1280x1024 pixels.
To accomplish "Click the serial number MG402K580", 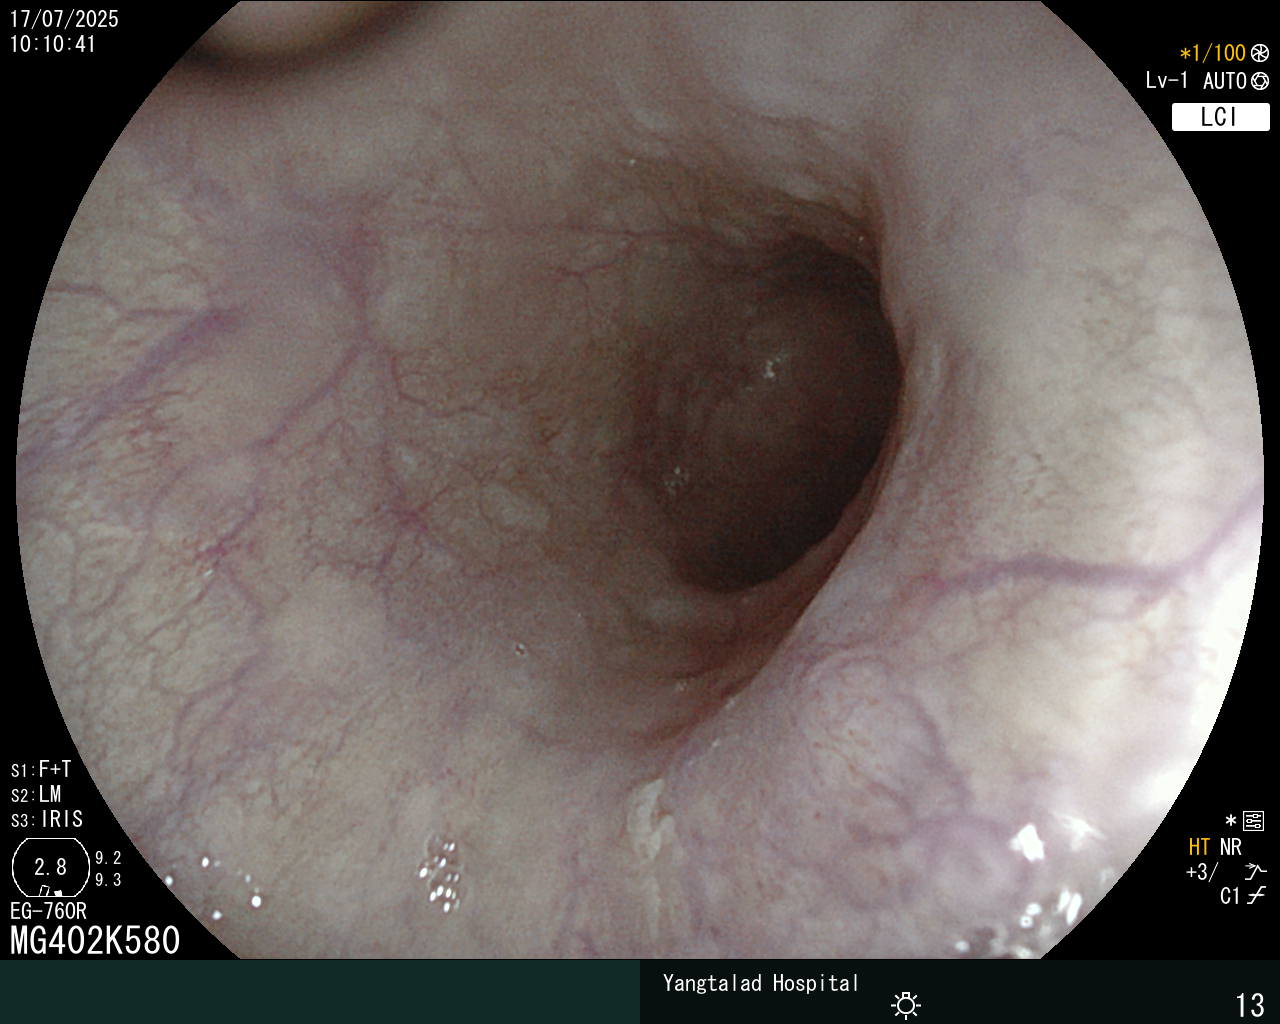I will 95,941.
